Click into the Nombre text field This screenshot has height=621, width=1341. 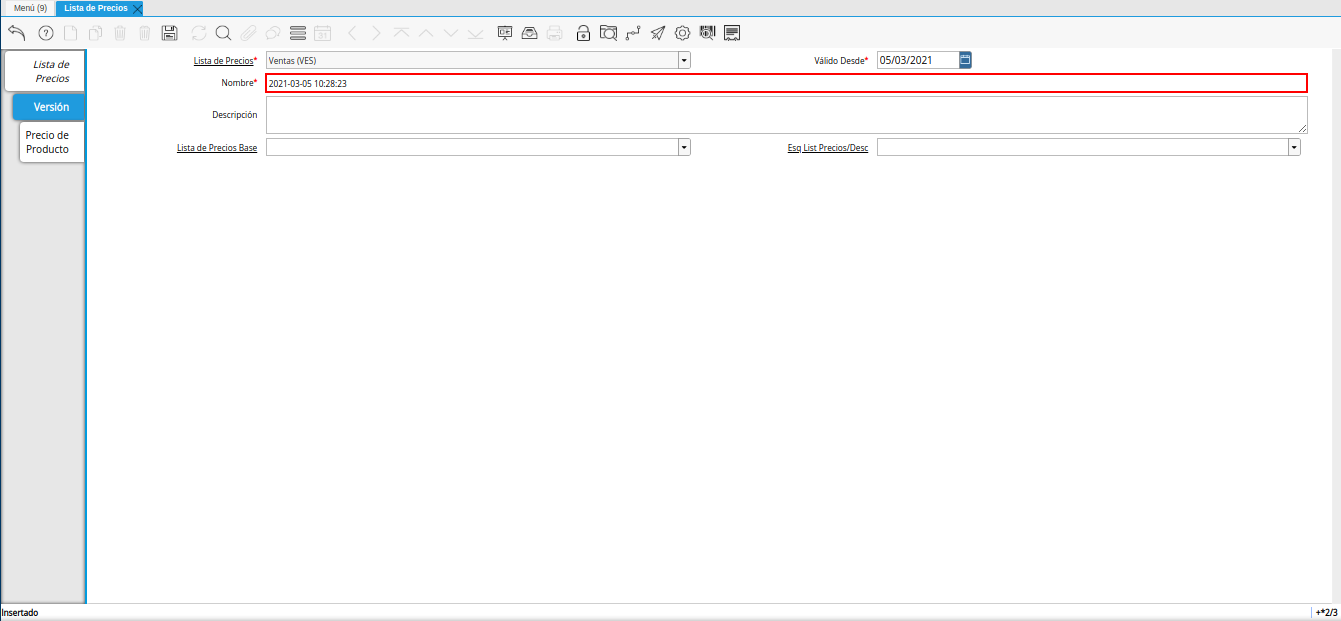tap(786, 83)
